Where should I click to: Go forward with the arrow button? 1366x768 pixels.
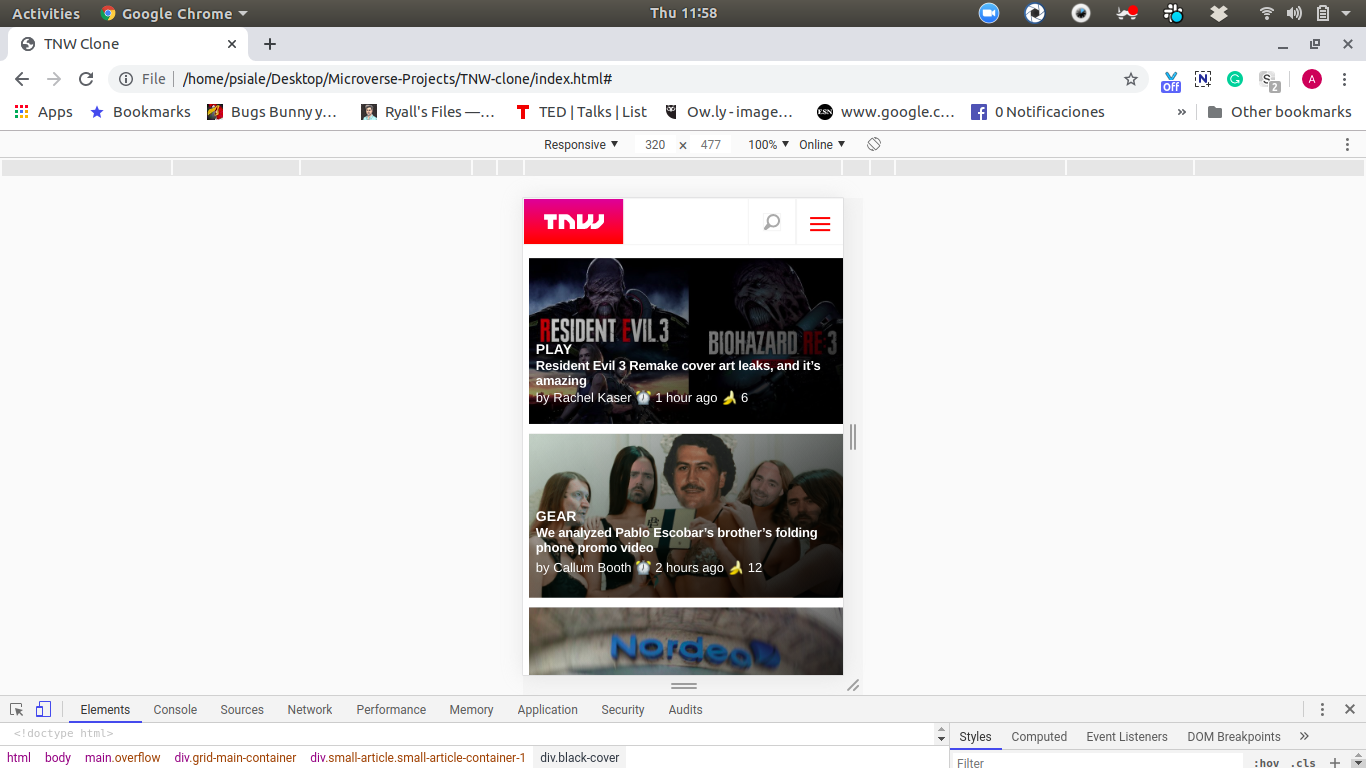coord(54,79)
